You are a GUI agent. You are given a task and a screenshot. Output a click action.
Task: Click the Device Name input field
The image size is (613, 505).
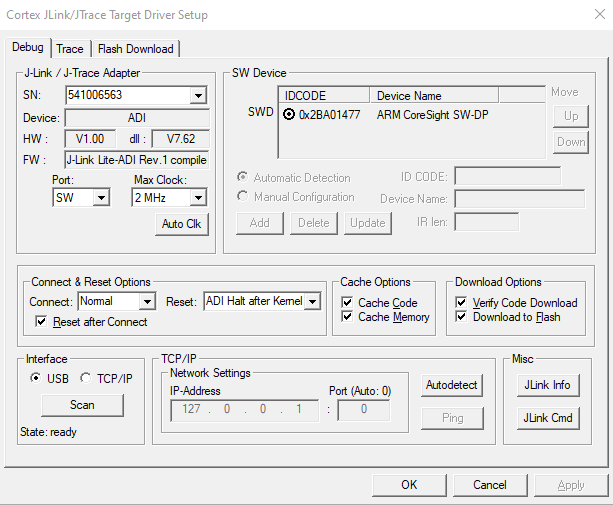point(520,199)
